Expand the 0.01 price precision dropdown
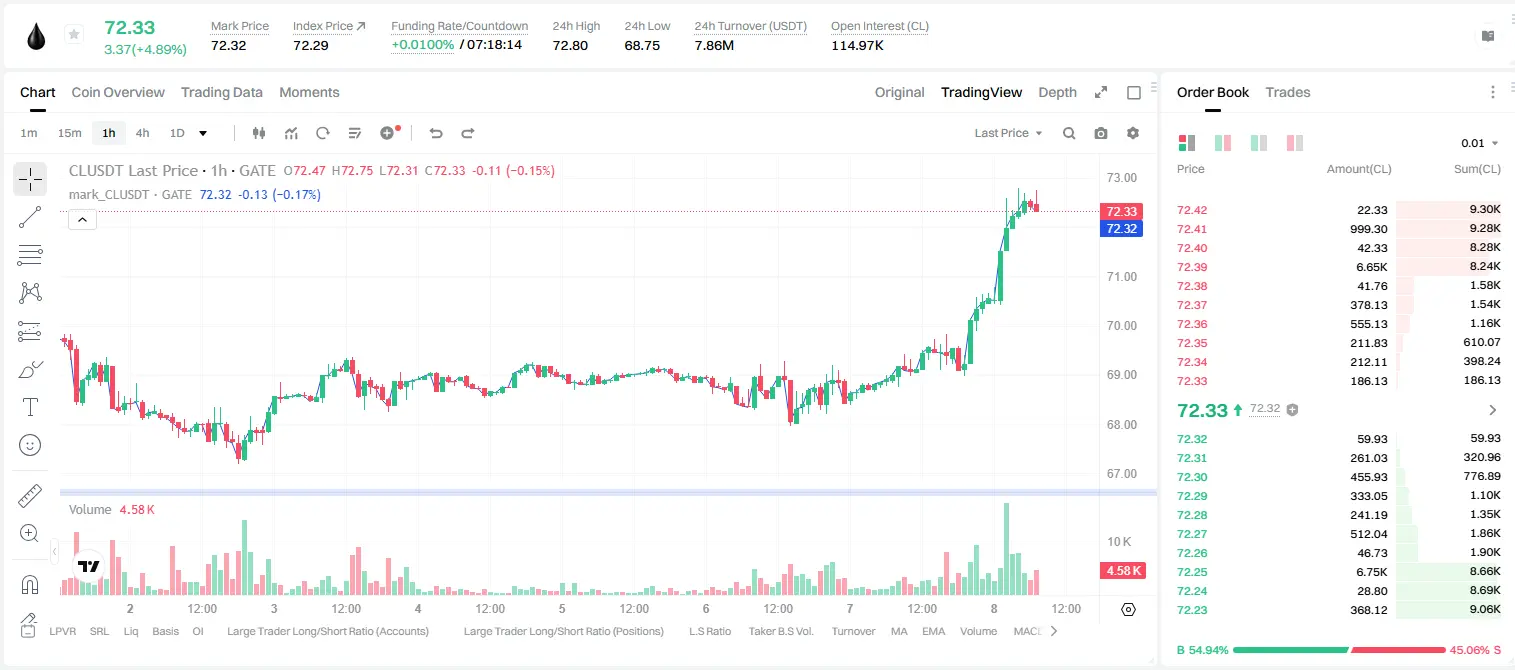 1480,143
